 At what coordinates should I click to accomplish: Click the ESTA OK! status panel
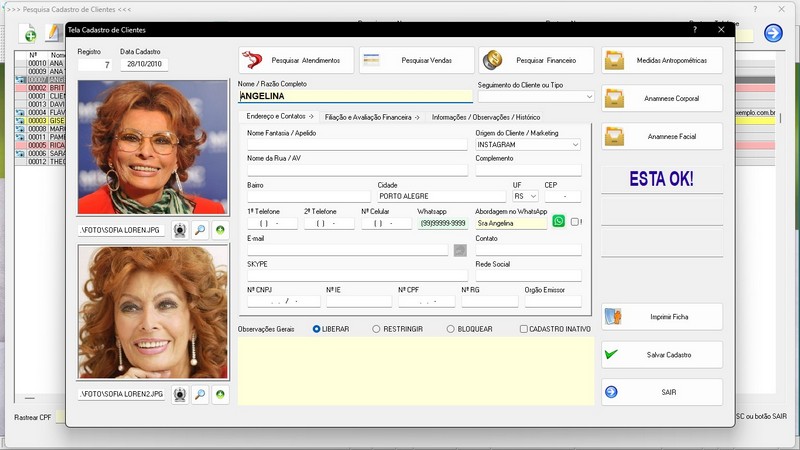click(662, 179)
